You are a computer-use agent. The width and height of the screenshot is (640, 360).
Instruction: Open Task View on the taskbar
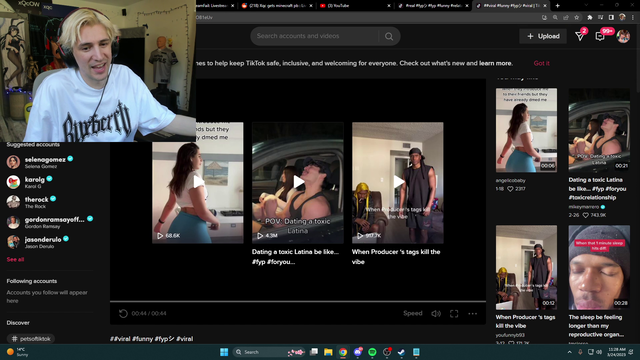pyautogui.click(x=313, y=352)
